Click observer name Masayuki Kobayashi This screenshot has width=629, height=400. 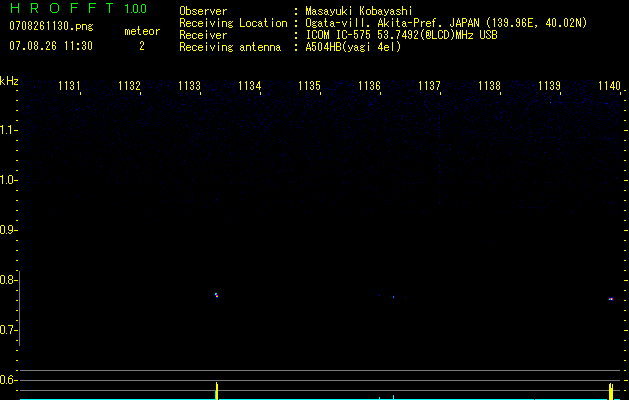tap(359, 11)
